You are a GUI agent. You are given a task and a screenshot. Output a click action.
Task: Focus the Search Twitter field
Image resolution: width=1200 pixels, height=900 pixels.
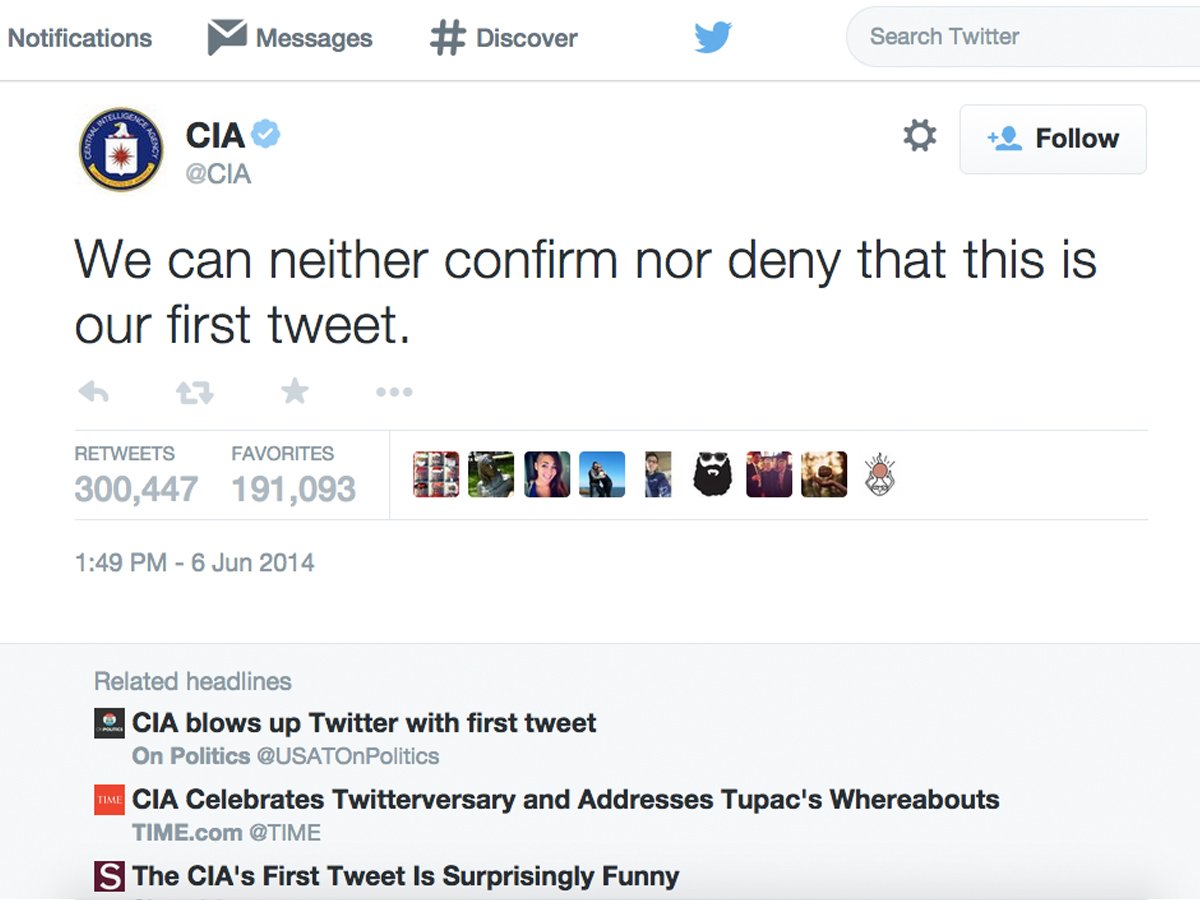1020,37
